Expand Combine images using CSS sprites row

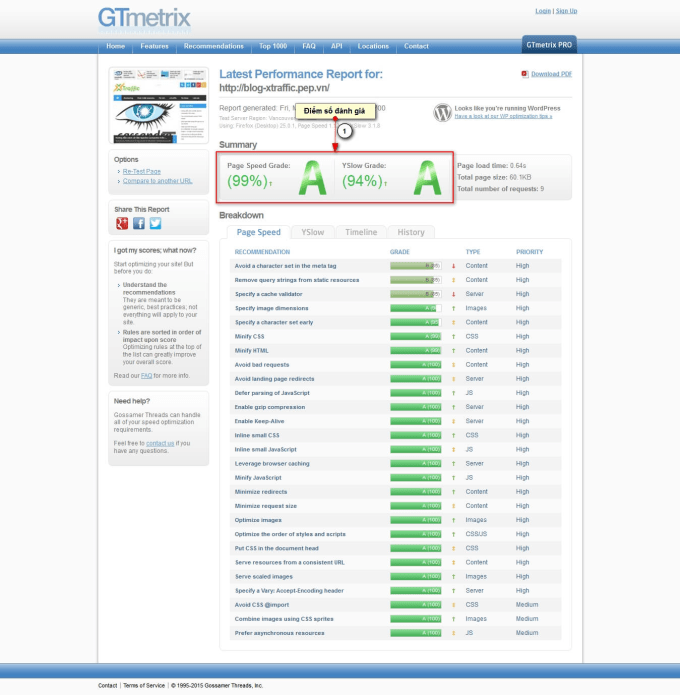(284, 619)
